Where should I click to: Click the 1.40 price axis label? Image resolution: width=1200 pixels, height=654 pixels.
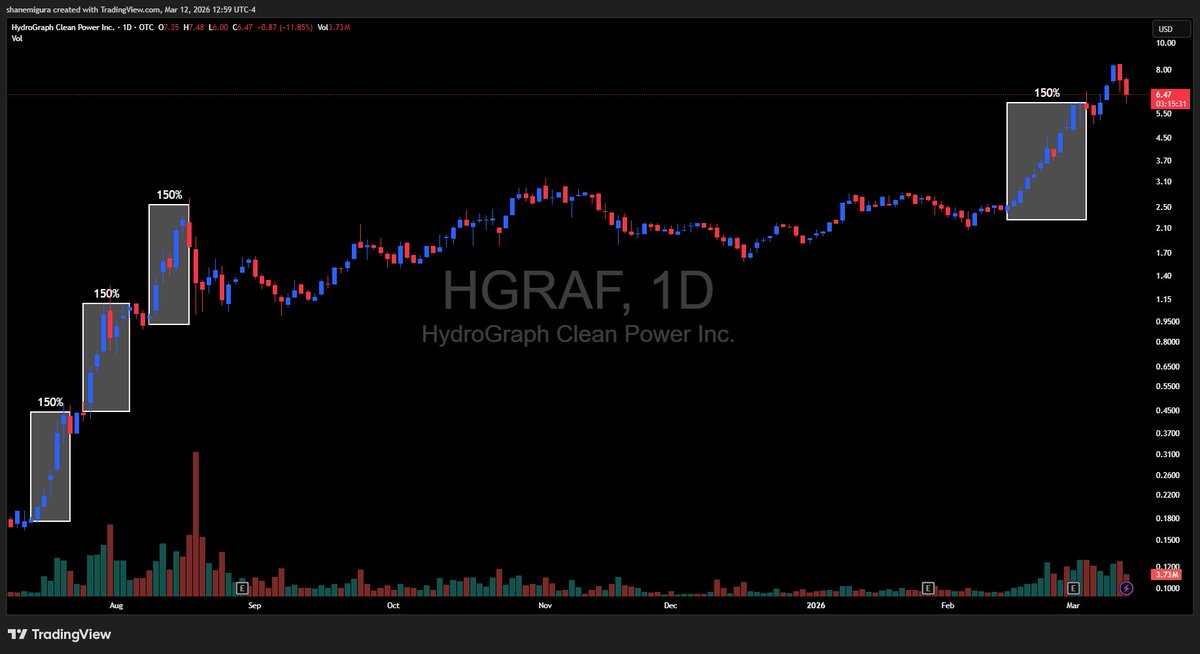point(1165,276)
